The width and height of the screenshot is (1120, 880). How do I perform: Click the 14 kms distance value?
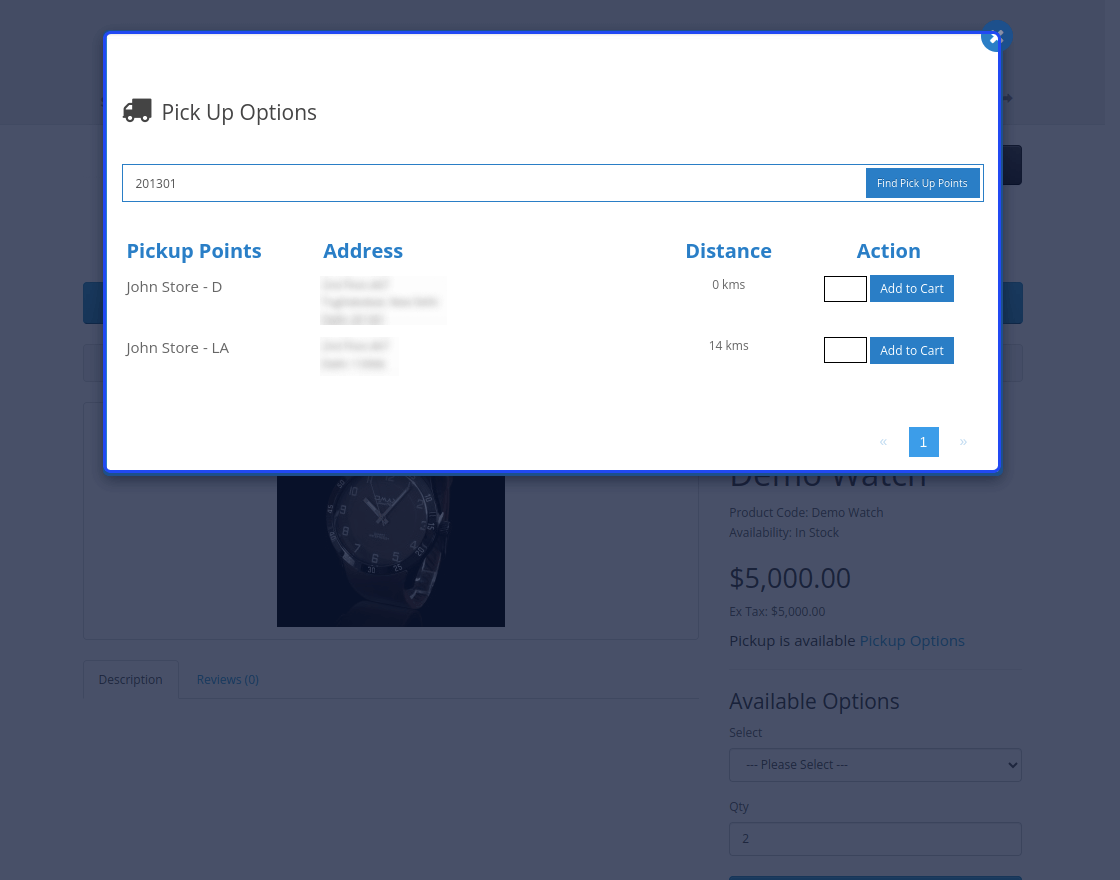click(728, 346)
